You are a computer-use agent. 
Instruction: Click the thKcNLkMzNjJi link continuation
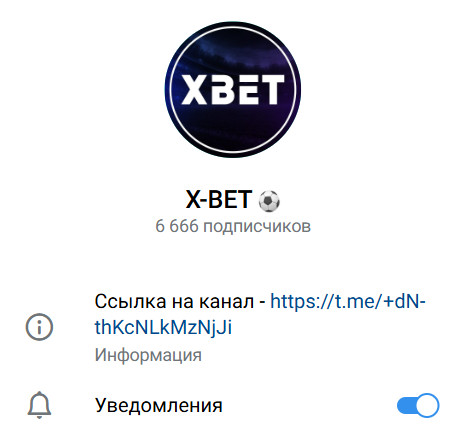(163, 327)
